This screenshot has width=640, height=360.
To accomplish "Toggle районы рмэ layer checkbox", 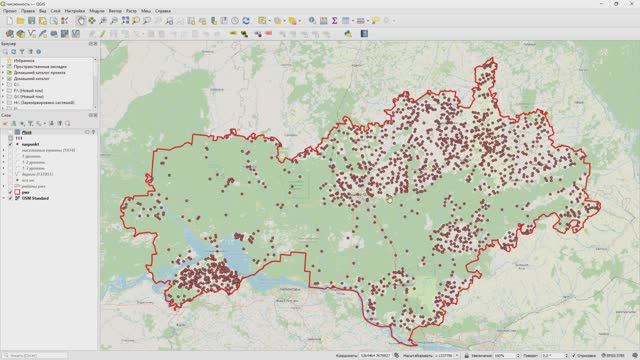I will coord(11,186).
